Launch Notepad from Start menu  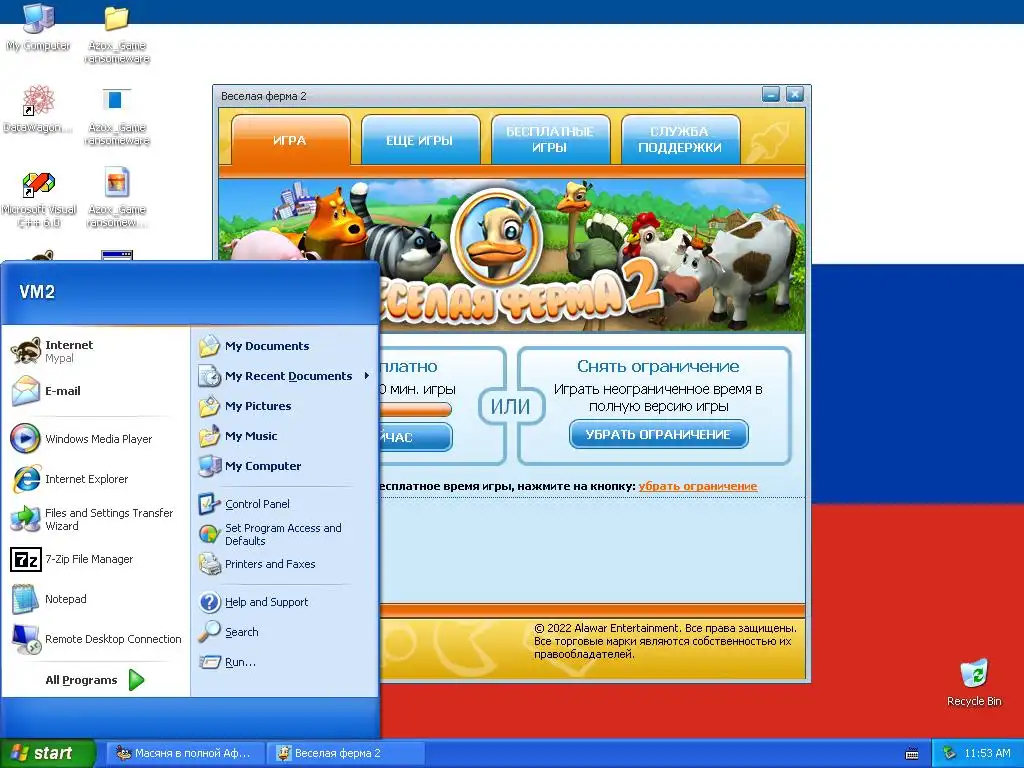coord(95,599)
